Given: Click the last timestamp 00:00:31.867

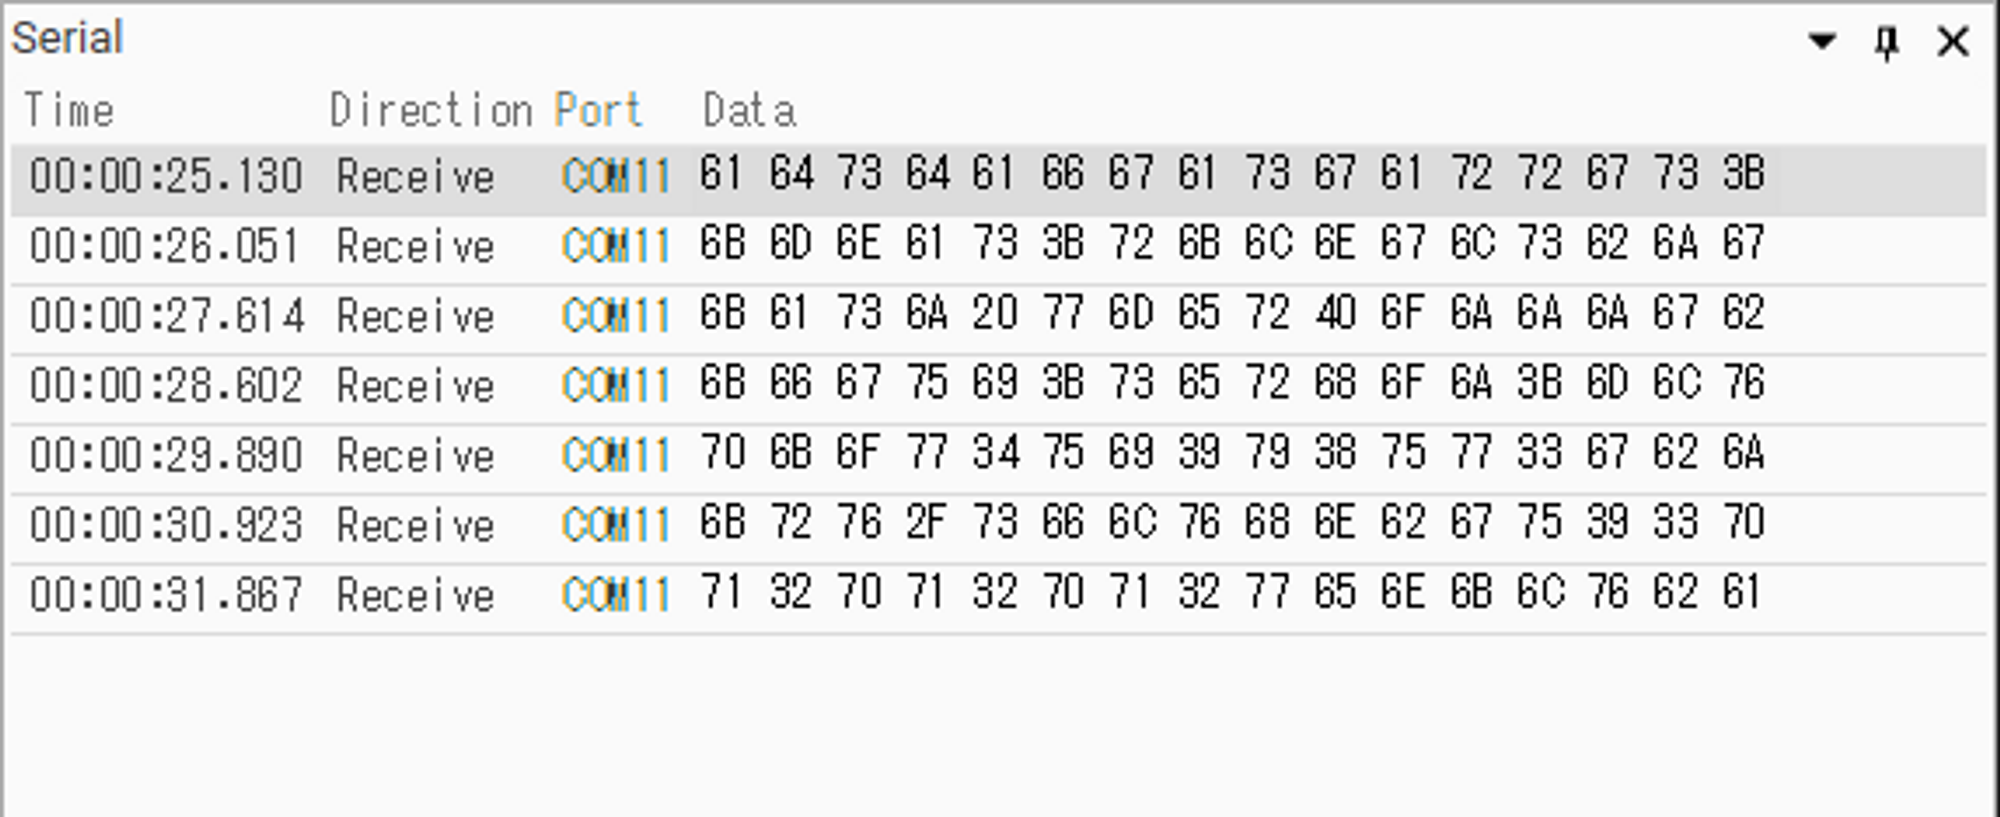Looking at the screenshot, I should click(166, 595).
